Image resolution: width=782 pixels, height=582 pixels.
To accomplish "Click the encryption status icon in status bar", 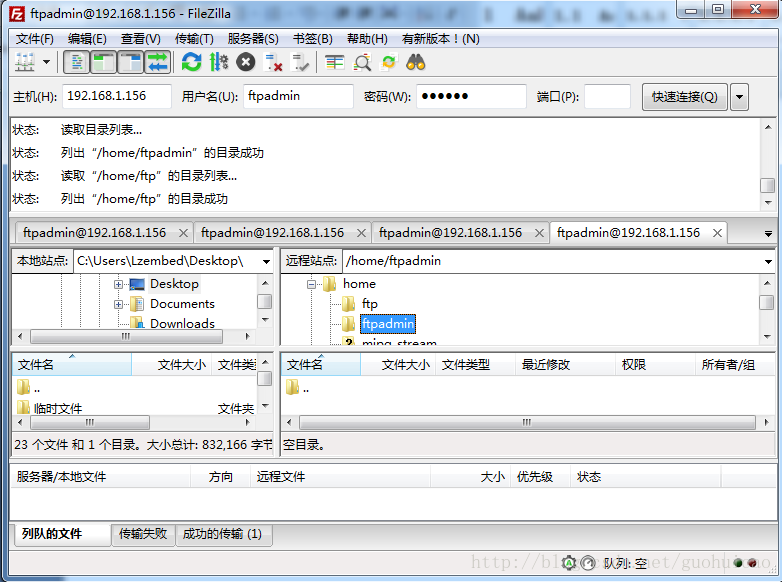I will [x=569, y=563].
